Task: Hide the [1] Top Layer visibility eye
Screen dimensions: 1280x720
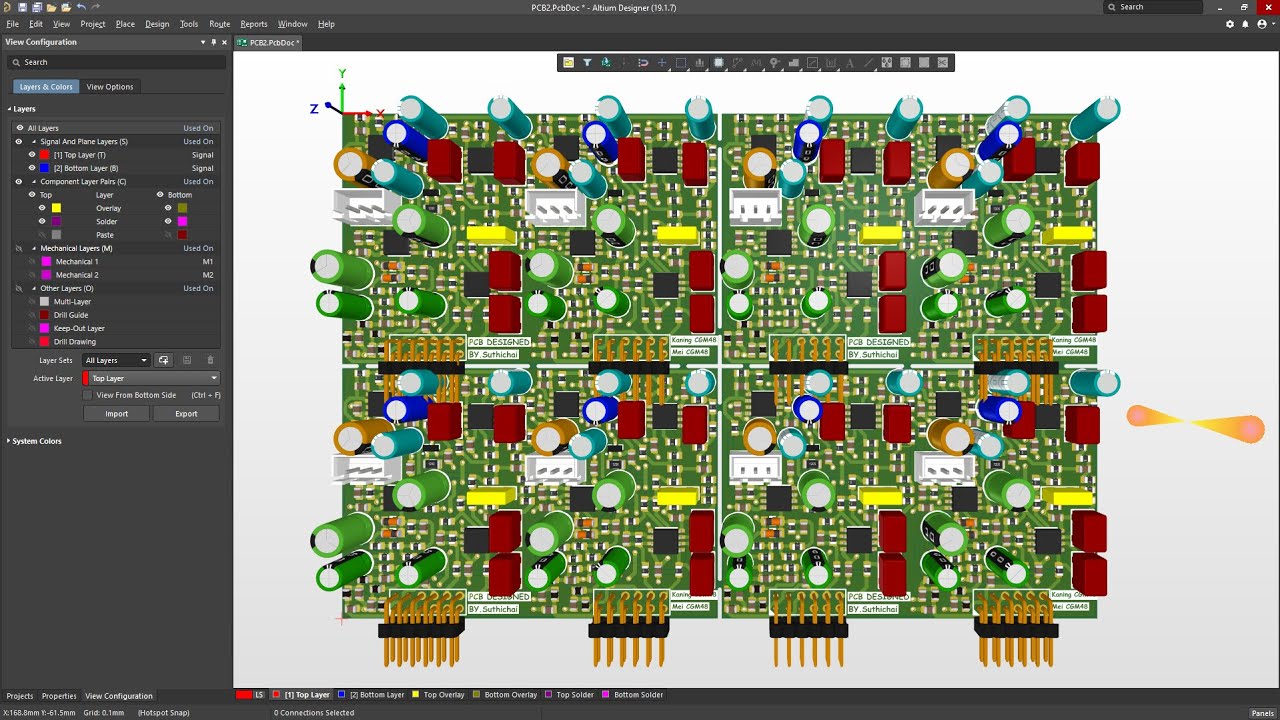Action: point(32,155)
